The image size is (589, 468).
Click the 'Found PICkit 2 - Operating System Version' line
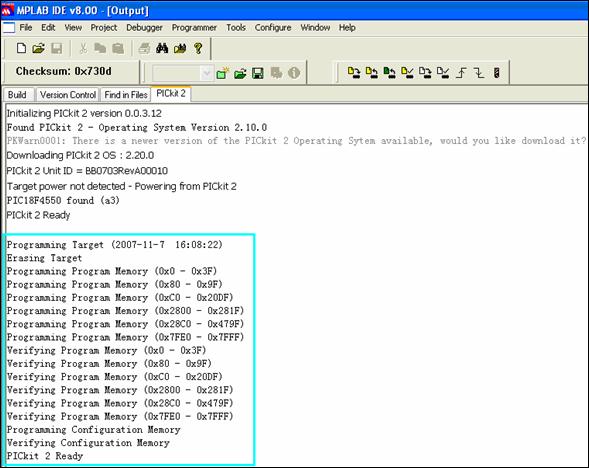(x=137, y=128)
